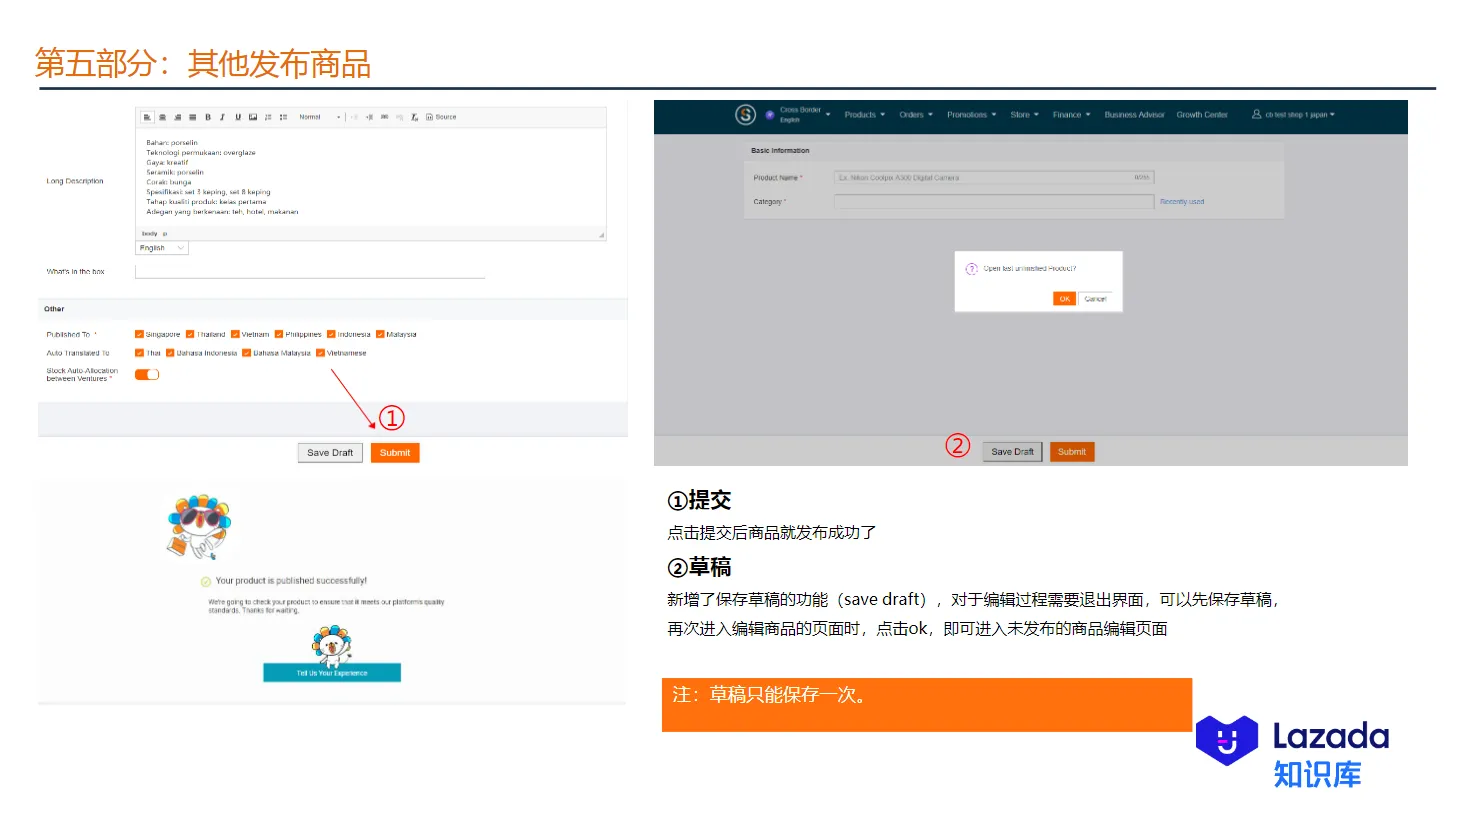Click the Underline icon in the editor toolbar
This screenshot has height=824, width=1466.
pos(237,117)
